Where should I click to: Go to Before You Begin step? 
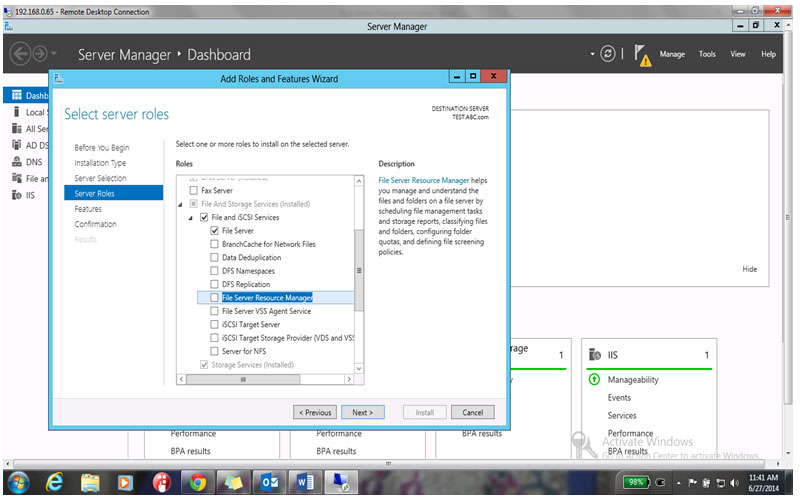click(x=102, y=147)
